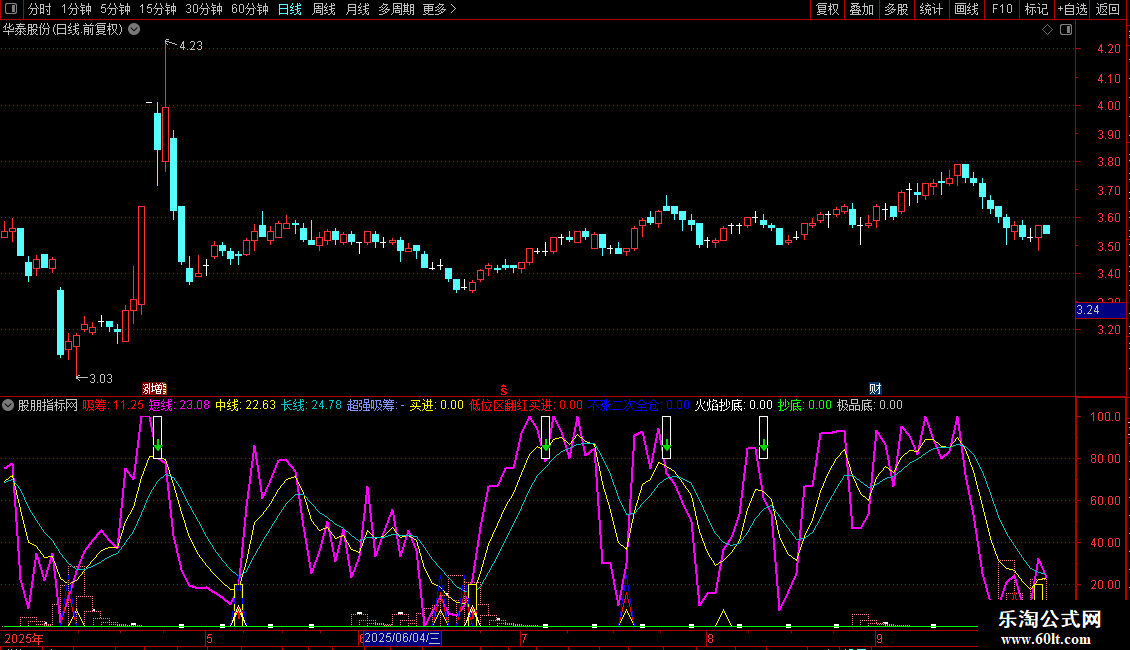
Task: Click the 中线: 22.63 value
Action: point(245,405)
